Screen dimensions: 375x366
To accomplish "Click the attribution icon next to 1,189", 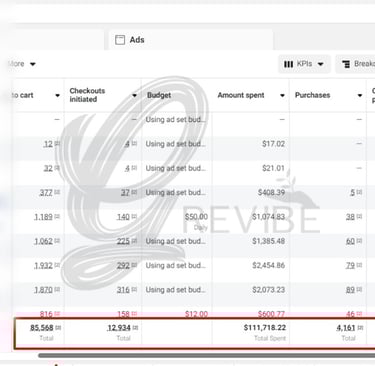I will pyautogui.click(x=57, y=217).
